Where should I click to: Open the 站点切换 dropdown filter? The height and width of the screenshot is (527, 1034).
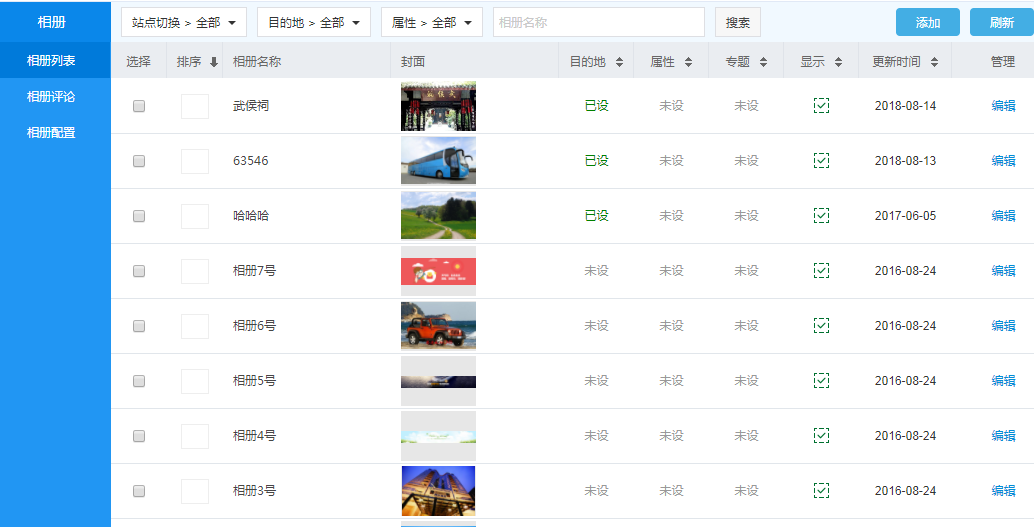coord(184,22)
